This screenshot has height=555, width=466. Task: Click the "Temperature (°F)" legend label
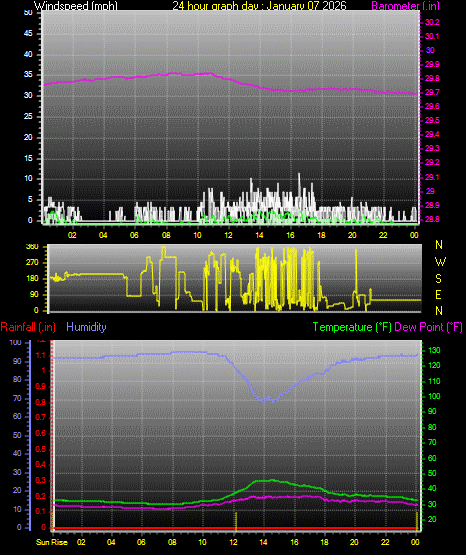(352, 327)
